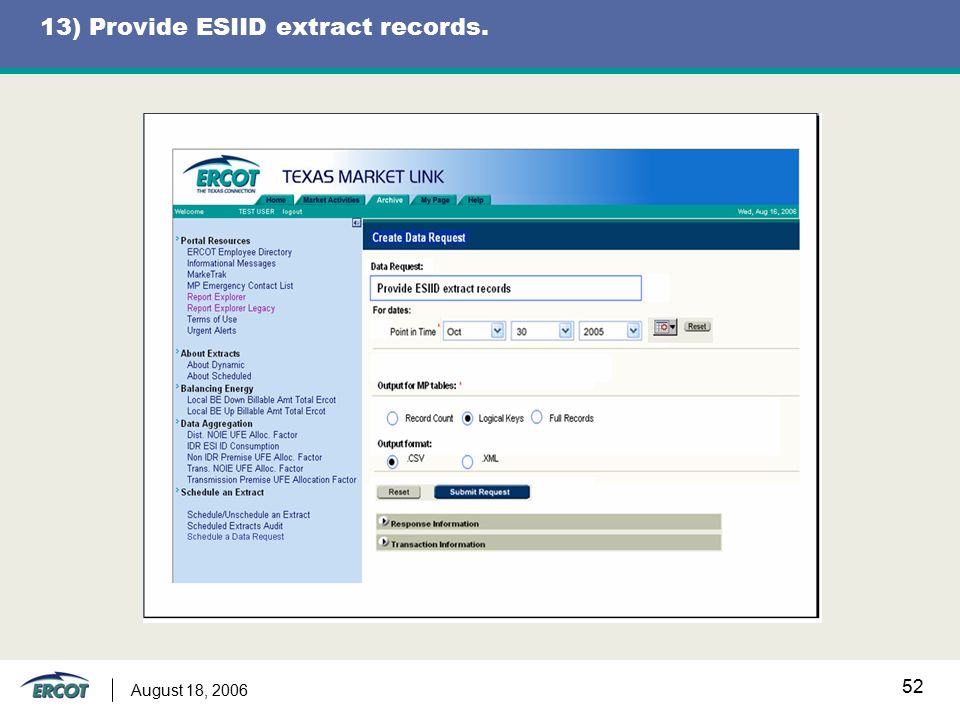Click the Submit Request button
This screenshot has width=960, height=720.
[x=482, y=492]
